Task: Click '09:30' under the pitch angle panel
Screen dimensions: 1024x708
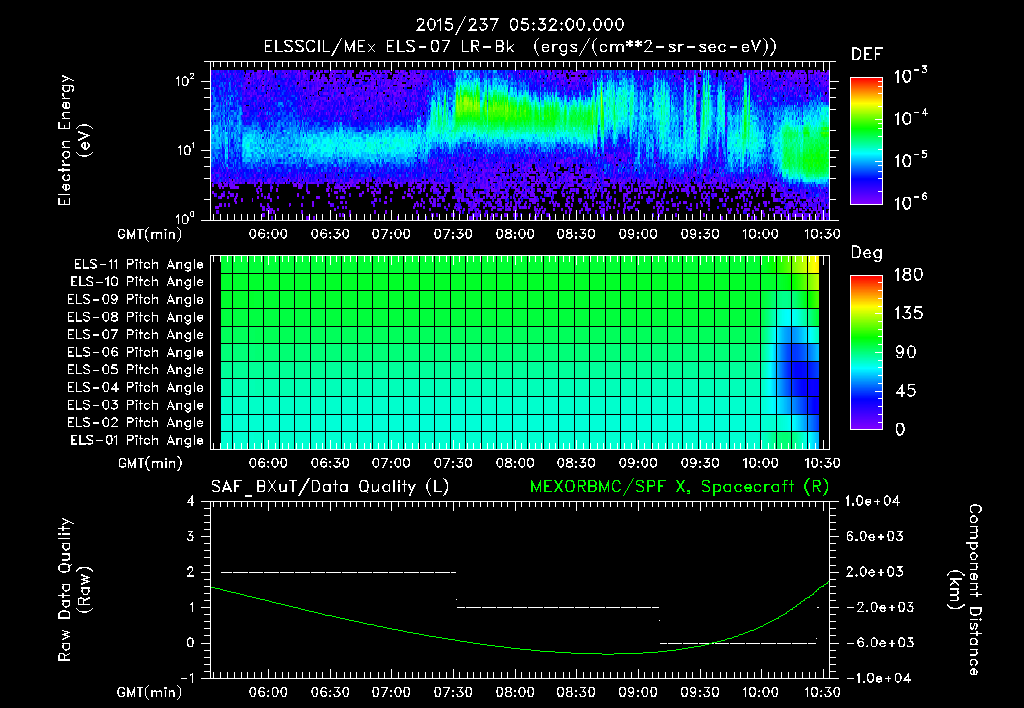Action: point(699,463)
